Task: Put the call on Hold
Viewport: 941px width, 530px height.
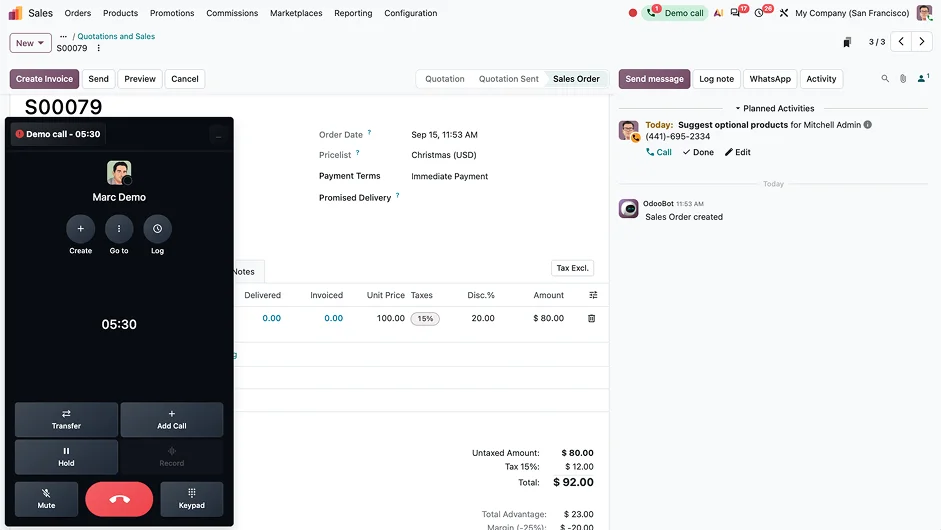Action: point(66,457)
